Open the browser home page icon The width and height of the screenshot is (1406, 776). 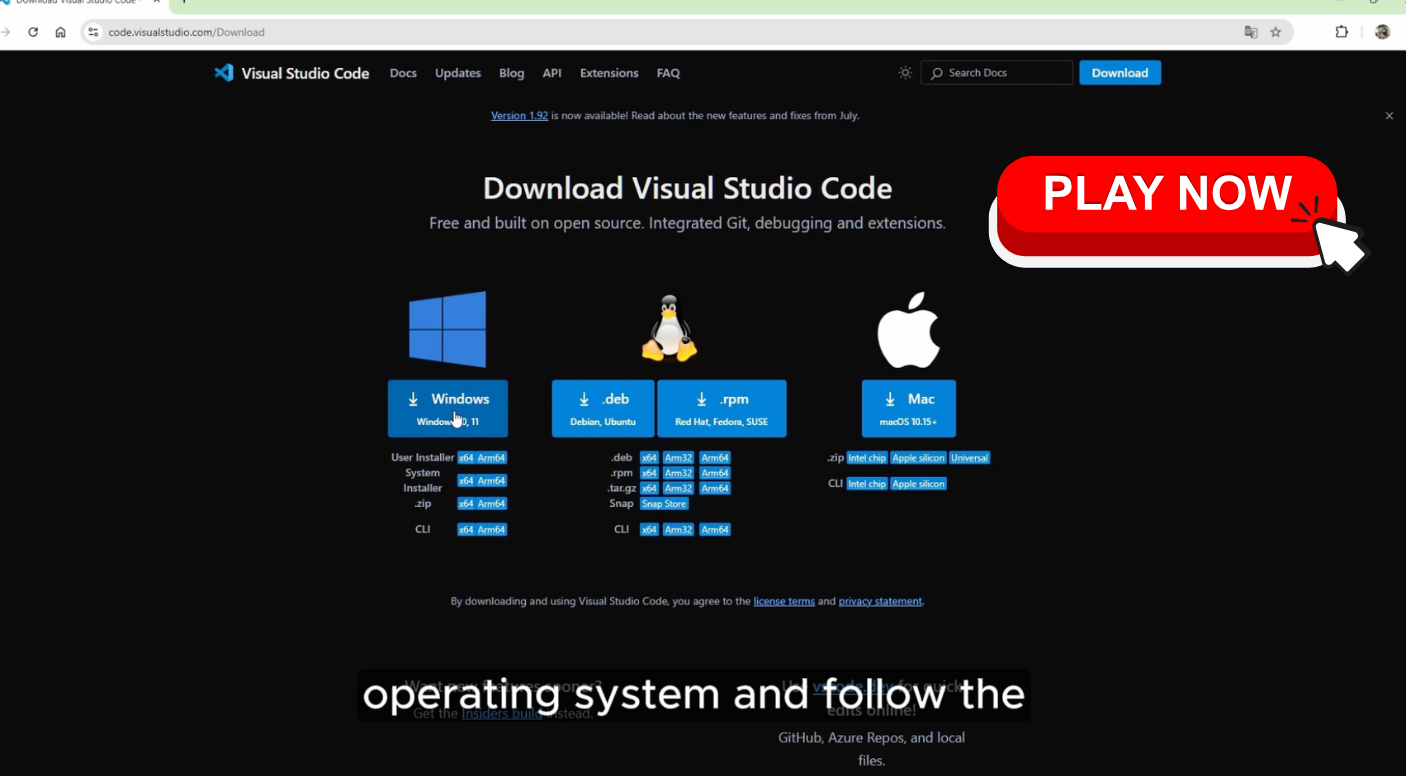[x=60, y=32]
